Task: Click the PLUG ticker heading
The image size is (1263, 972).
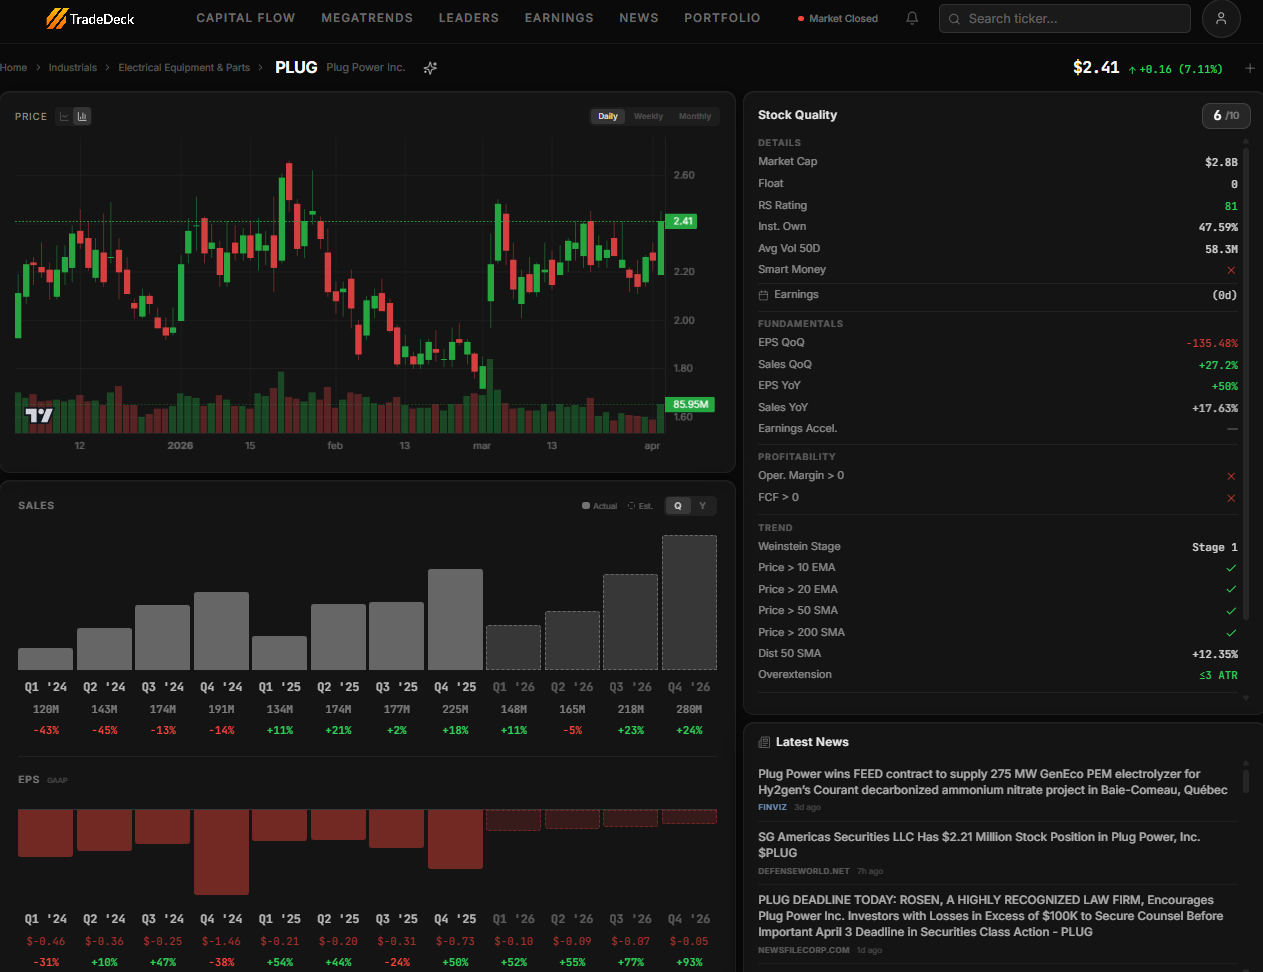Action: (x=296, y=68)
